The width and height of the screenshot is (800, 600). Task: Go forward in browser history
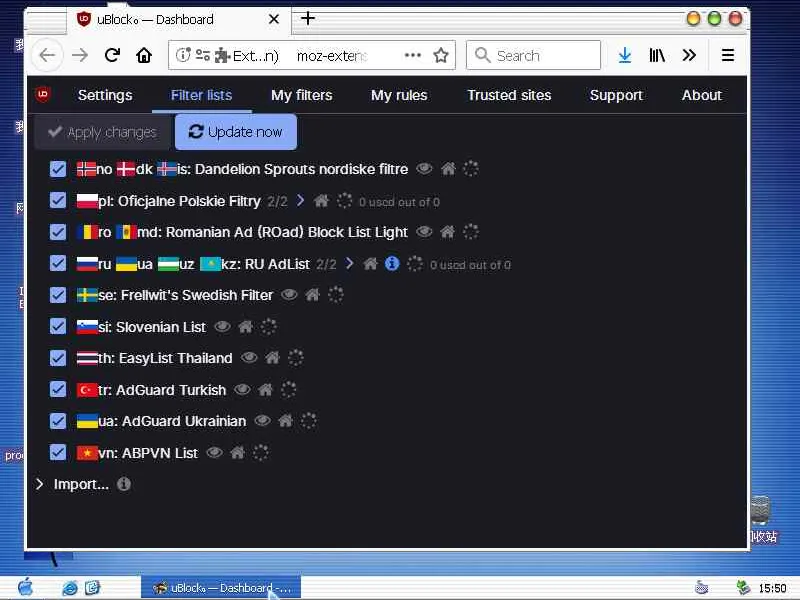tap(80, 55)
